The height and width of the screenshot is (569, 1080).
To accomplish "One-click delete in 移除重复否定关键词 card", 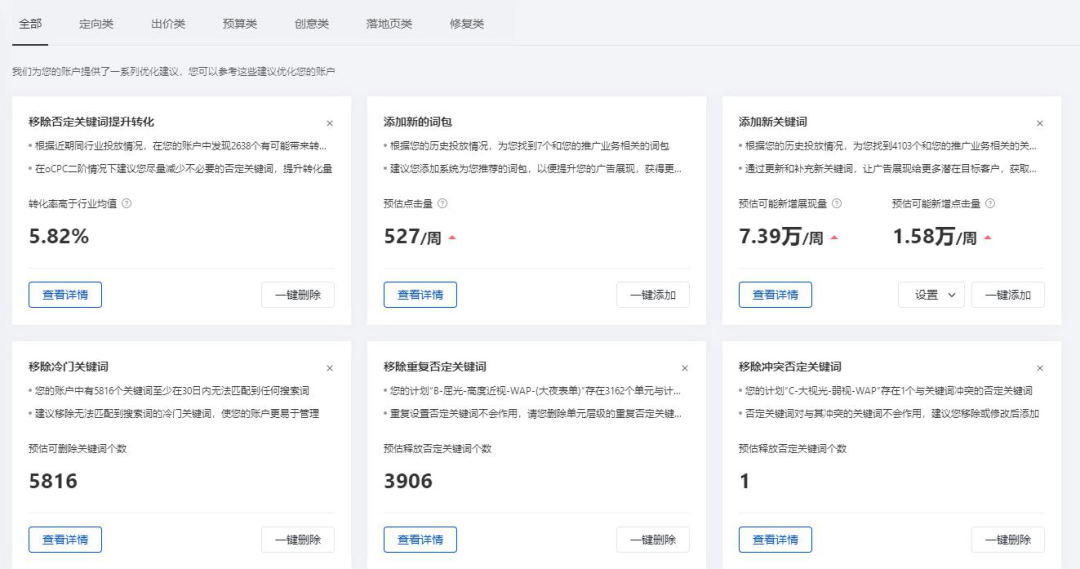I will 653,539.
